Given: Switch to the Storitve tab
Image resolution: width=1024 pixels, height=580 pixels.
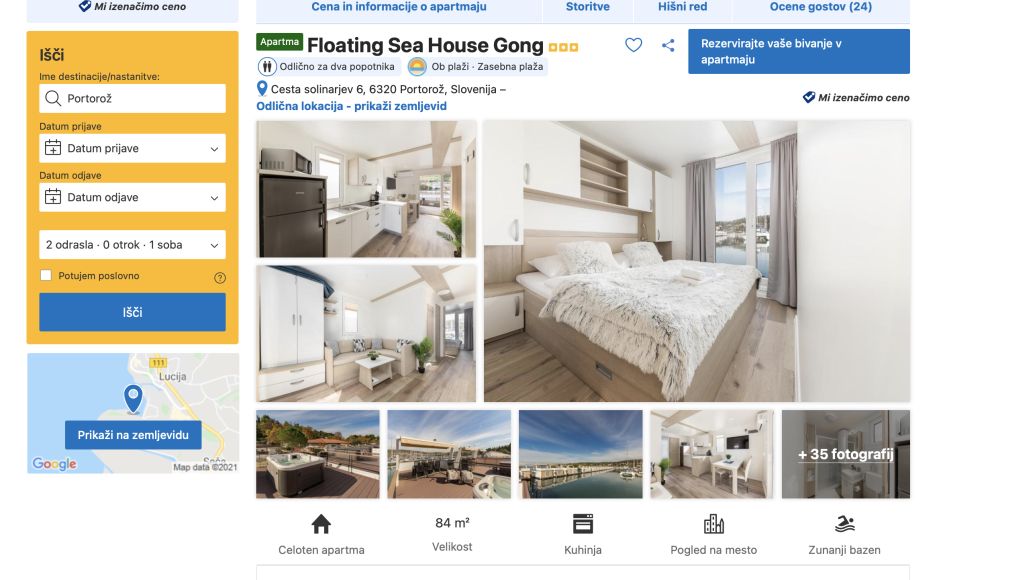Looking at the screenshot, I should [x=588, y=7].
